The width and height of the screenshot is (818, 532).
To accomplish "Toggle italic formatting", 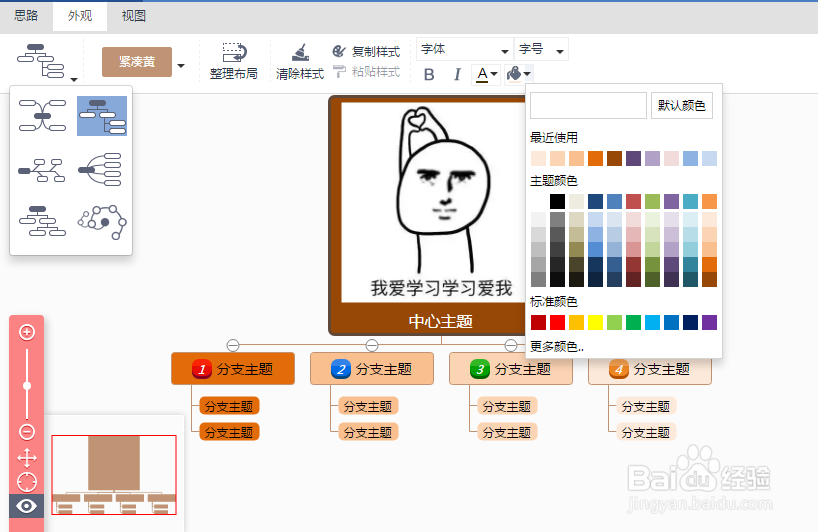I will pos(457,75).
